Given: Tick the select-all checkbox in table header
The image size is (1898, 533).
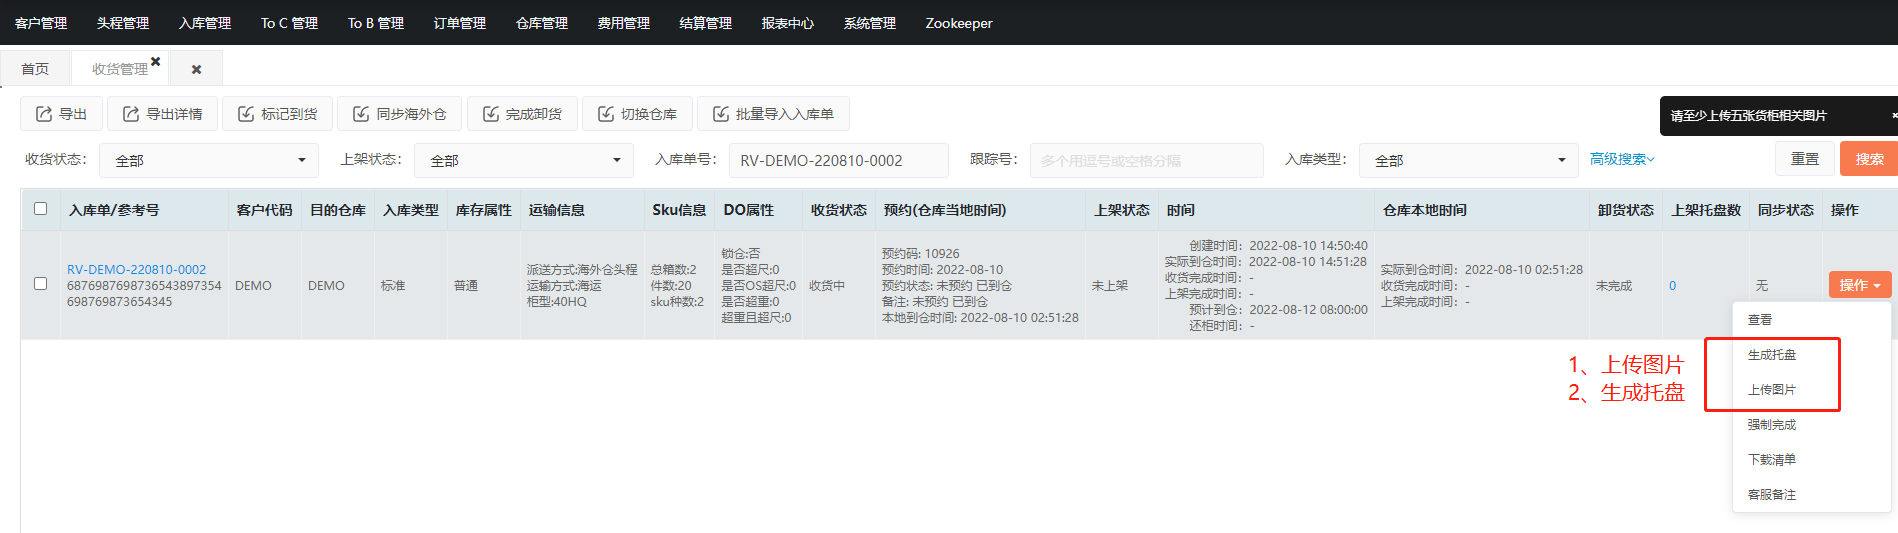Looking at the screenshot, I should 41,209.
